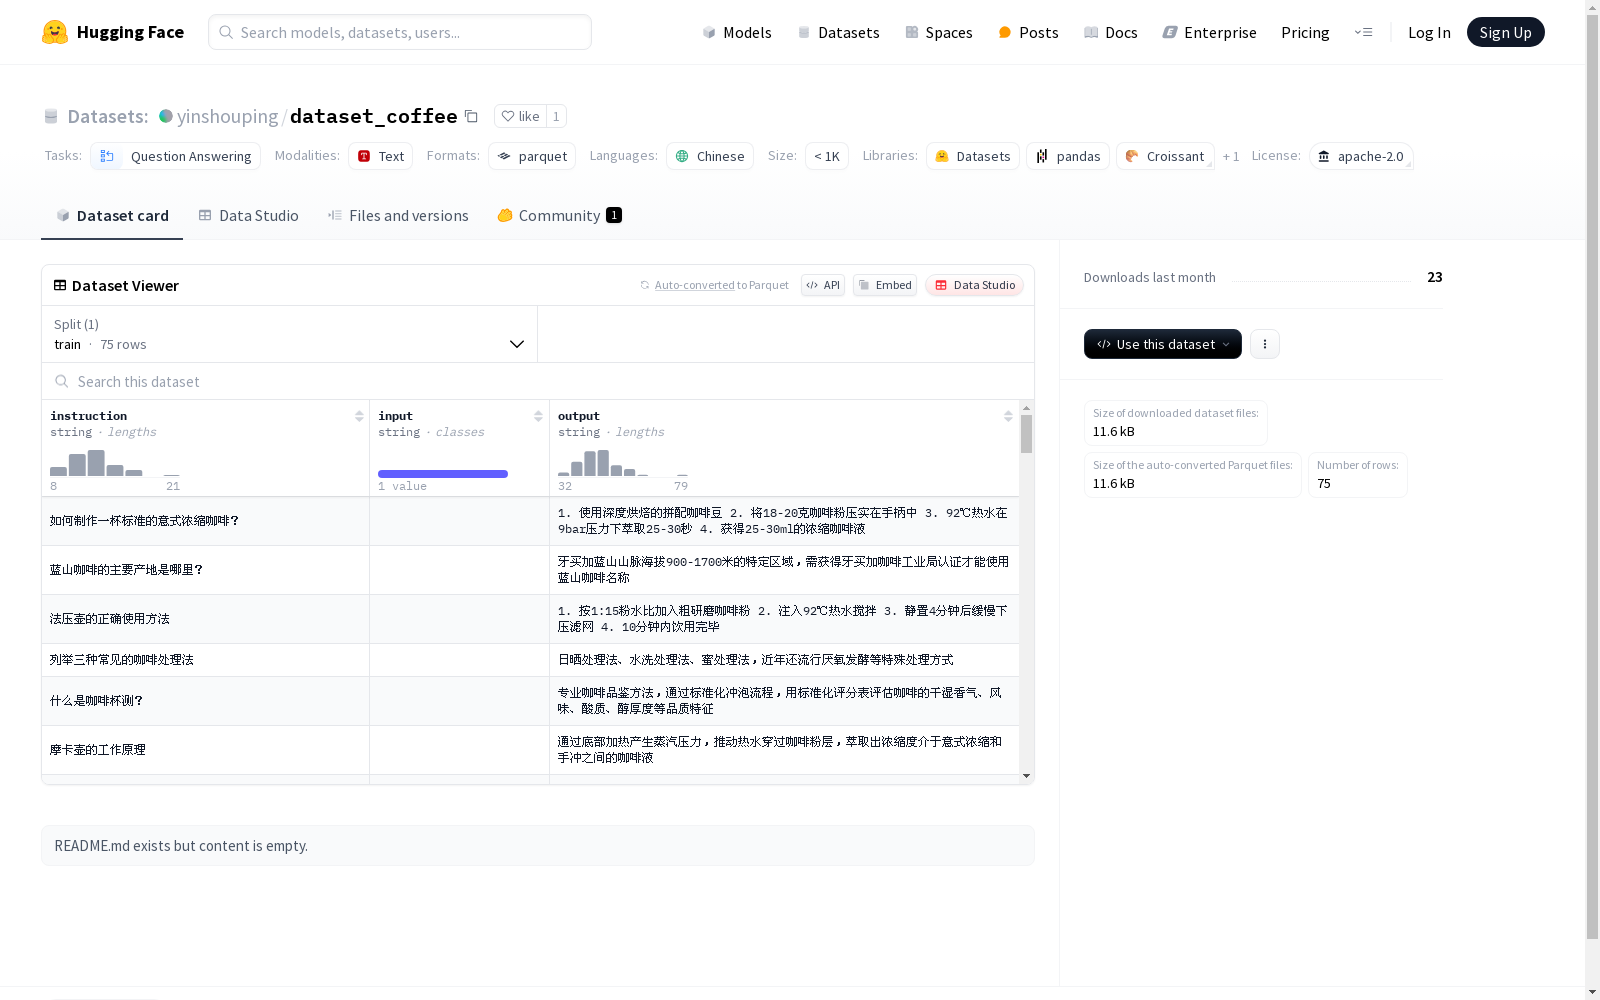Select row '列举三种常见的咖啡处理法'
Image resolution: width=1600 pixels, height=1000 pixels.
click(530, 660)
